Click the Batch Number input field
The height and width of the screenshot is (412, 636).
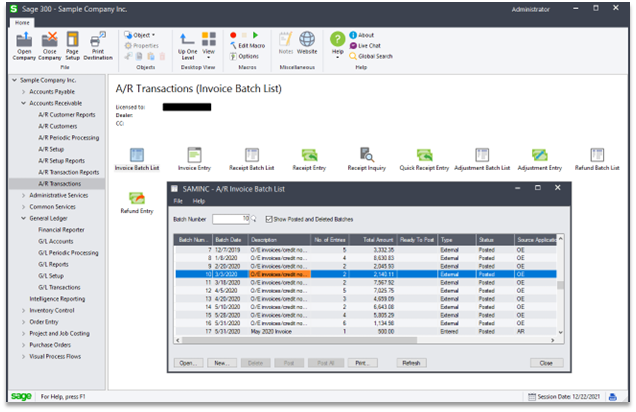[230, 218]
